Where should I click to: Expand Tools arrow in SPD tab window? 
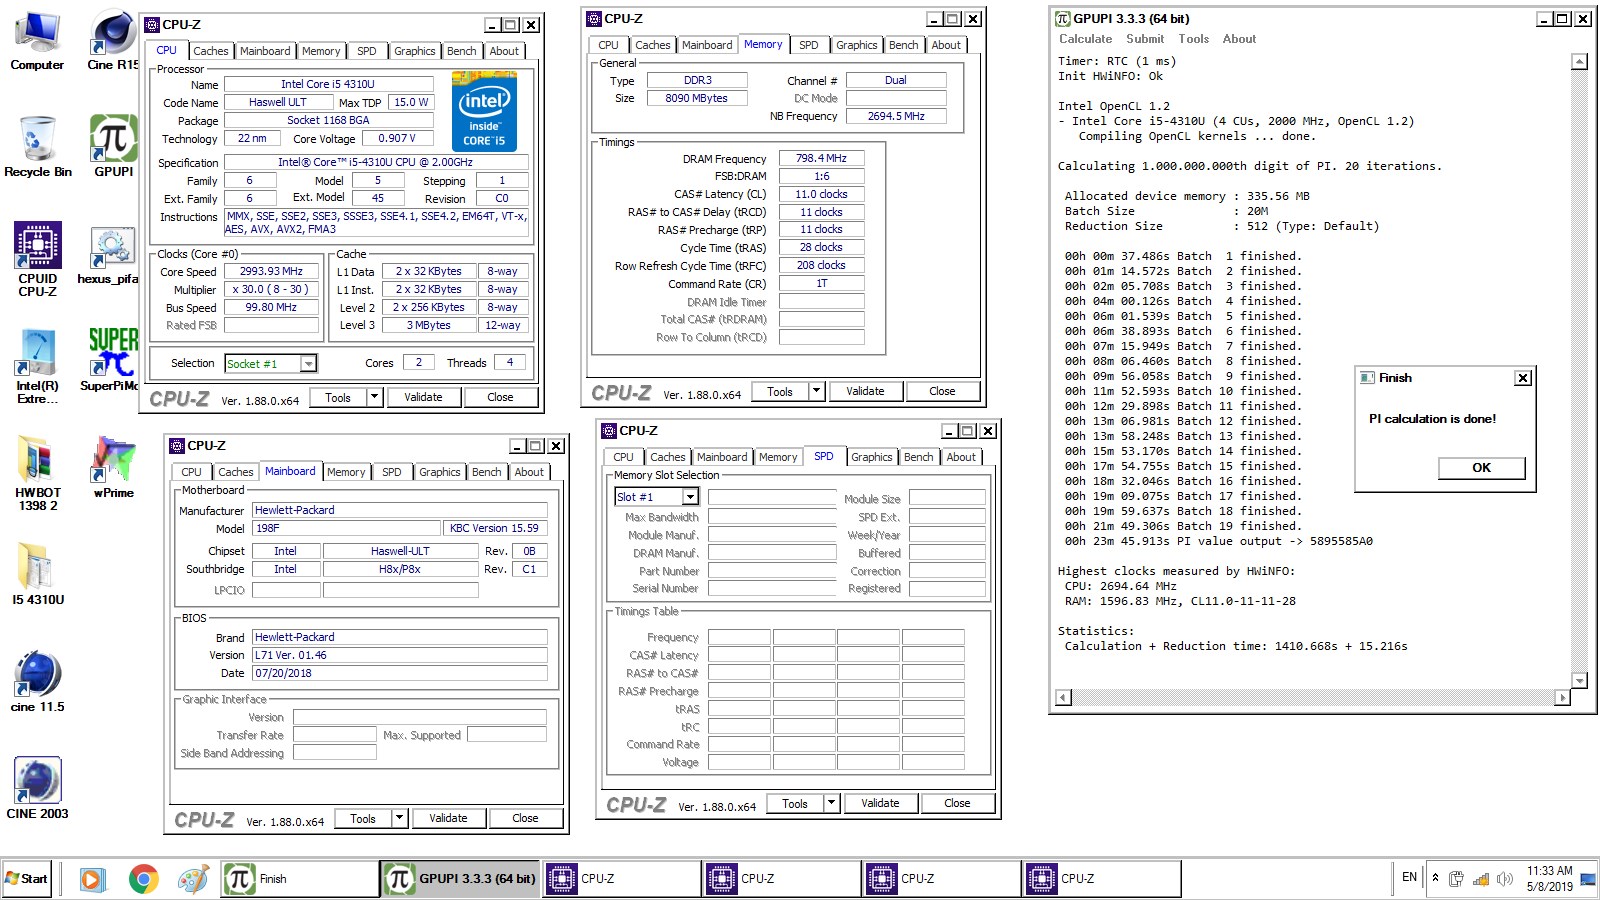click(x=832, y=803)
